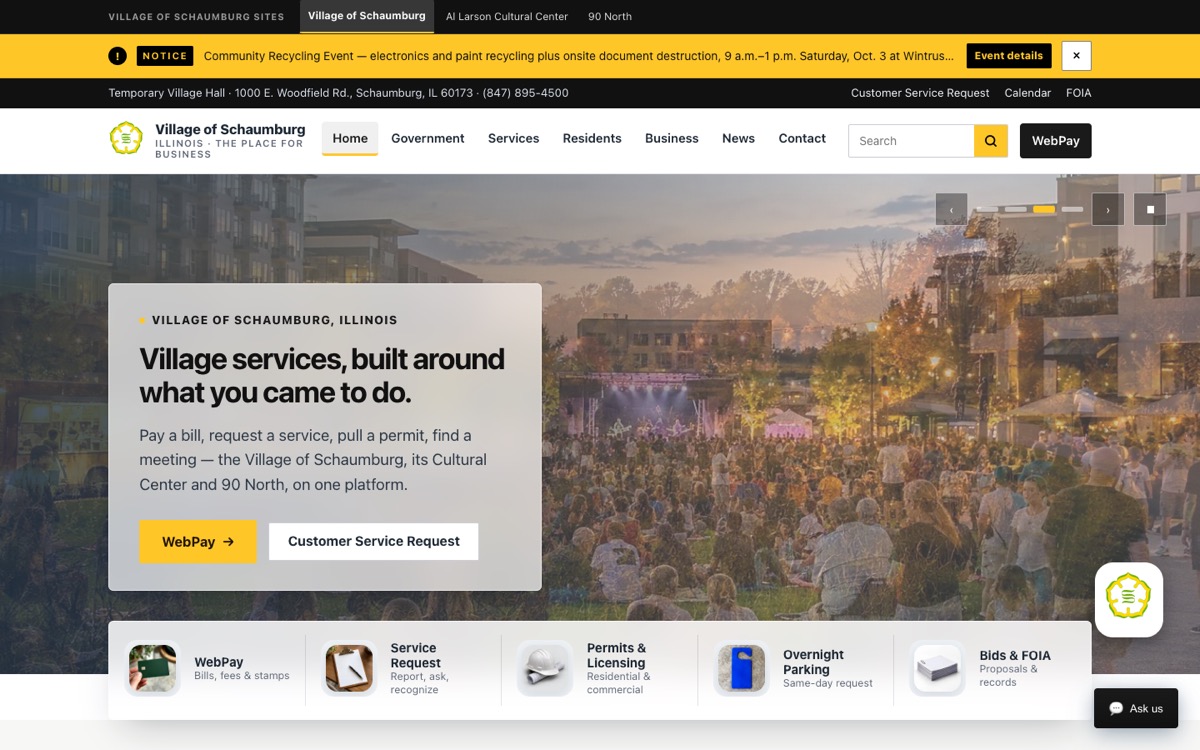
Task: Click the Temporary Village Hall address text
Action: [338, 93]
